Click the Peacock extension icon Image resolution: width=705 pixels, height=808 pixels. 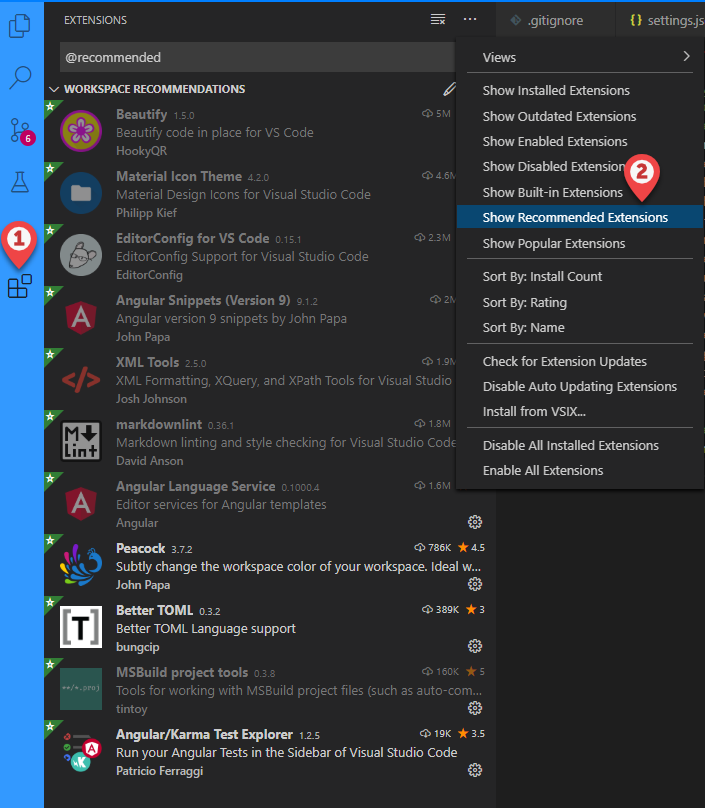click(81, 565)
